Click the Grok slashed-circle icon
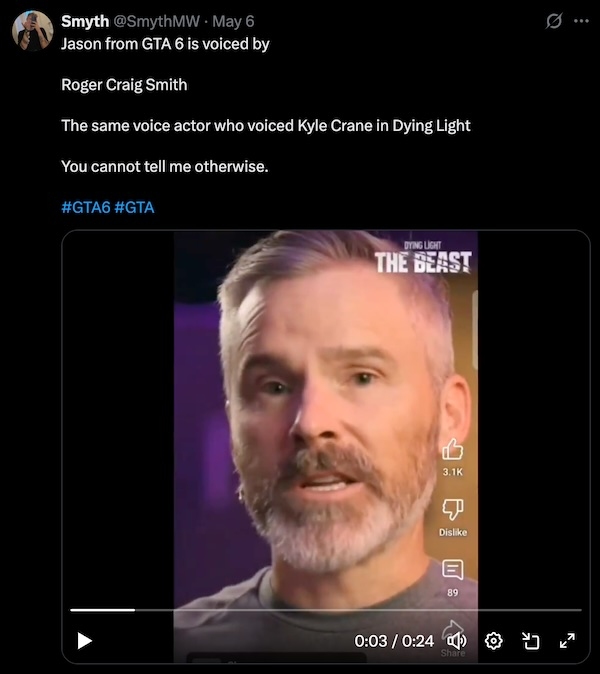Viewport: 600px width, 674px height. (x=554, y=21)
